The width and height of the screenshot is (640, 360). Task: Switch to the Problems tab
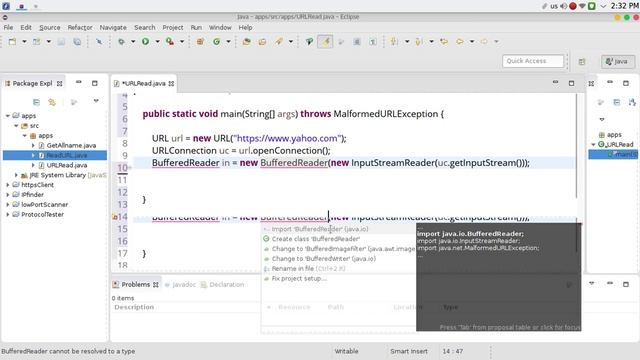click(x=136, y=284)
